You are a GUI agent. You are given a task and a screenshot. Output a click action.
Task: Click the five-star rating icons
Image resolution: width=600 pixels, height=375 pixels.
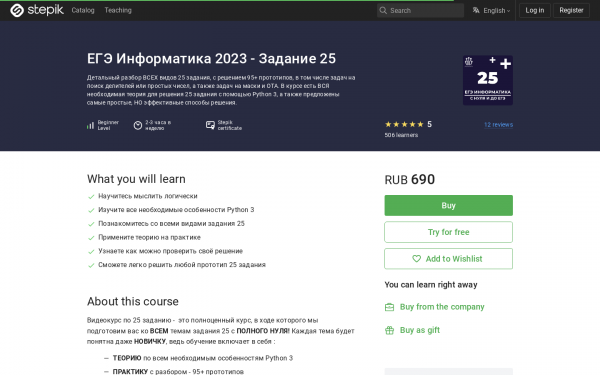pyautogui.click(x=404, y=124)
